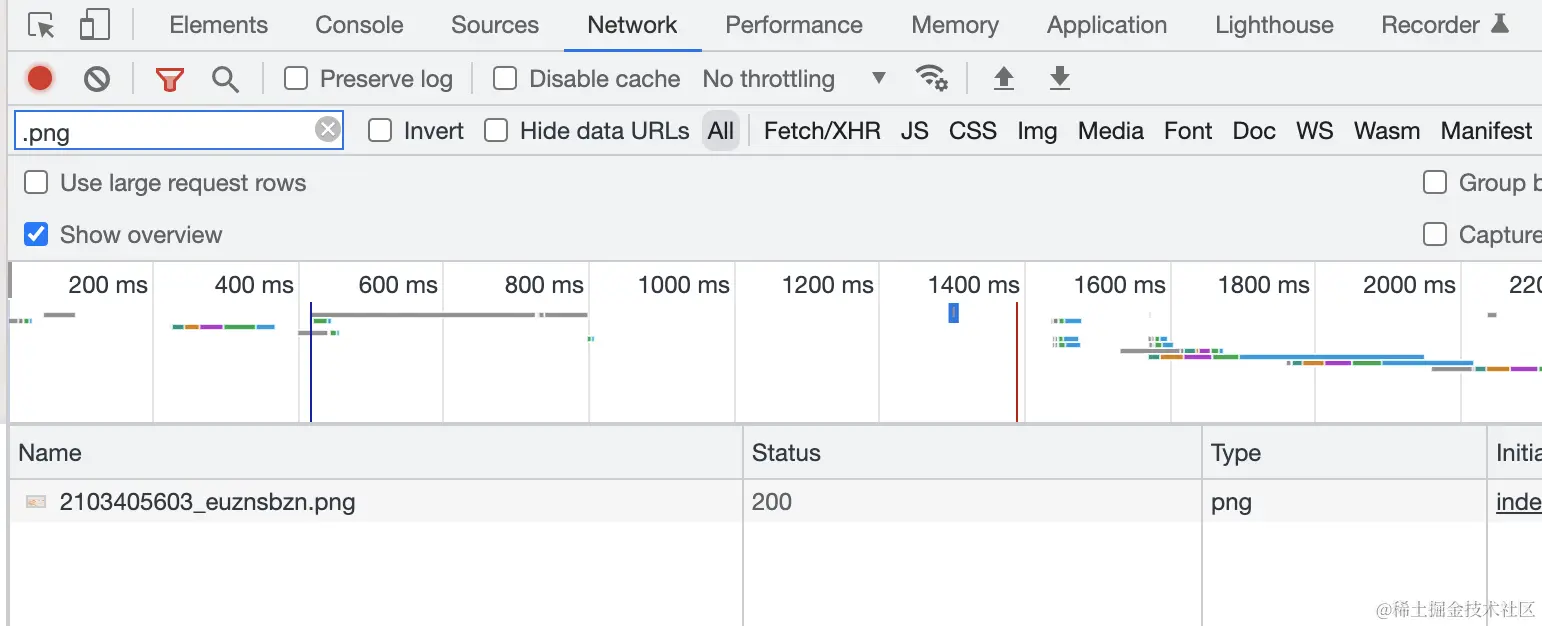This screenshot has width=1542, height=626.
Task: Open the No throttling dropdown
Action: pos(794,78)
